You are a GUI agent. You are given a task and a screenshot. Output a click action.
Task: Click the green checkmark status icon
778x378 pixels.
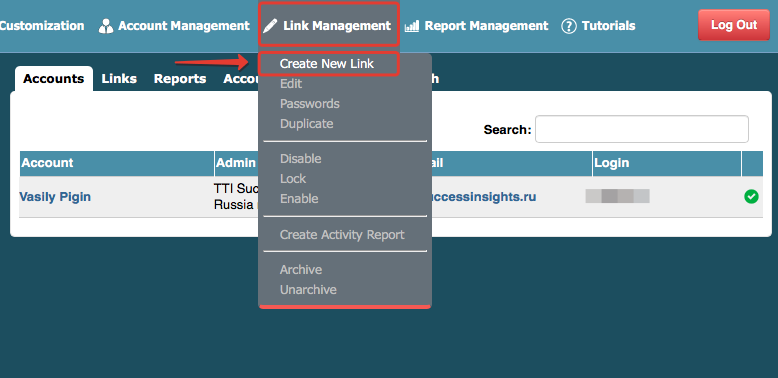751,196
